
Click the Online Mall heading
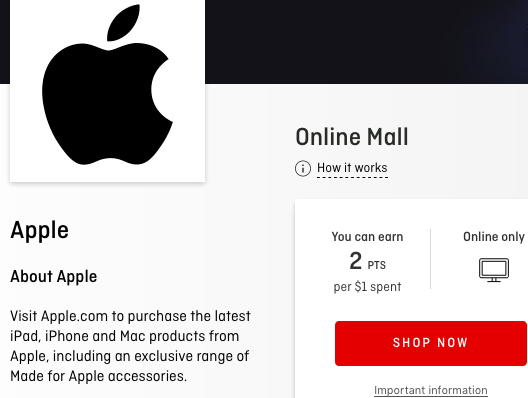coord(352,137)
